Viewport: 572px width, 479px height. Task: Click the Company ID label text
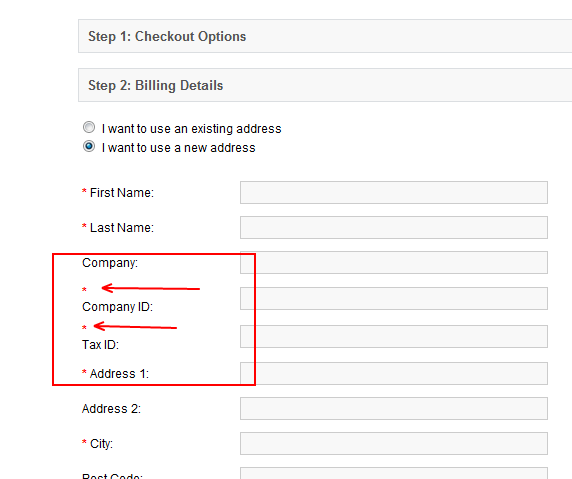coord(117,307)
